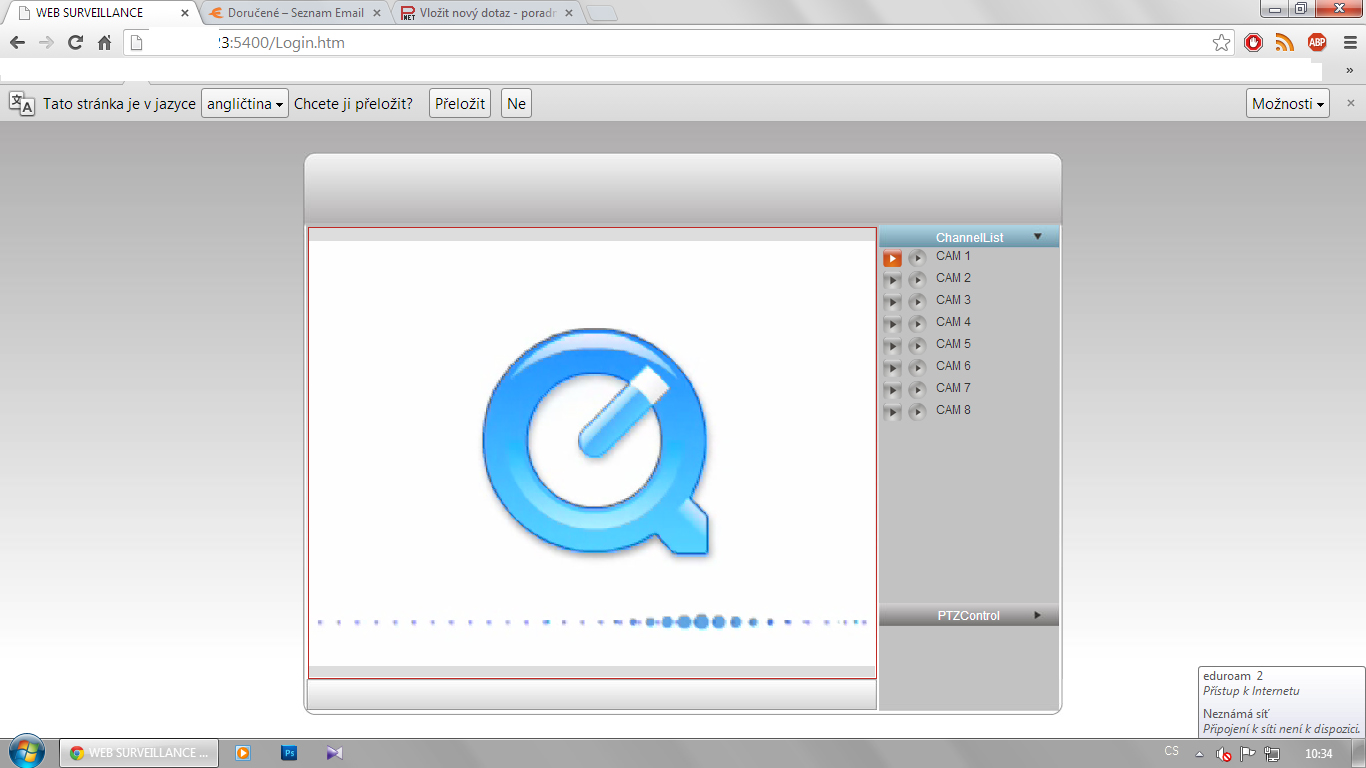
Task: Open Visual Studio from the taskbar
Action: 335,753
